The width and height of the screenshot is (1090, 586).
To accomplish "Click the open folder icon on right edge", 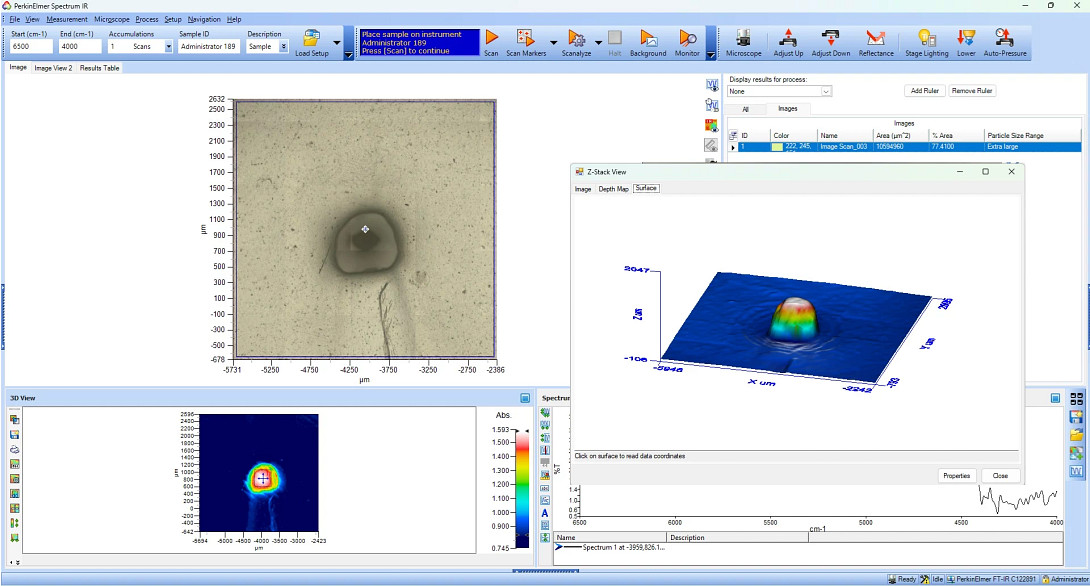I will coord(1077,435).
